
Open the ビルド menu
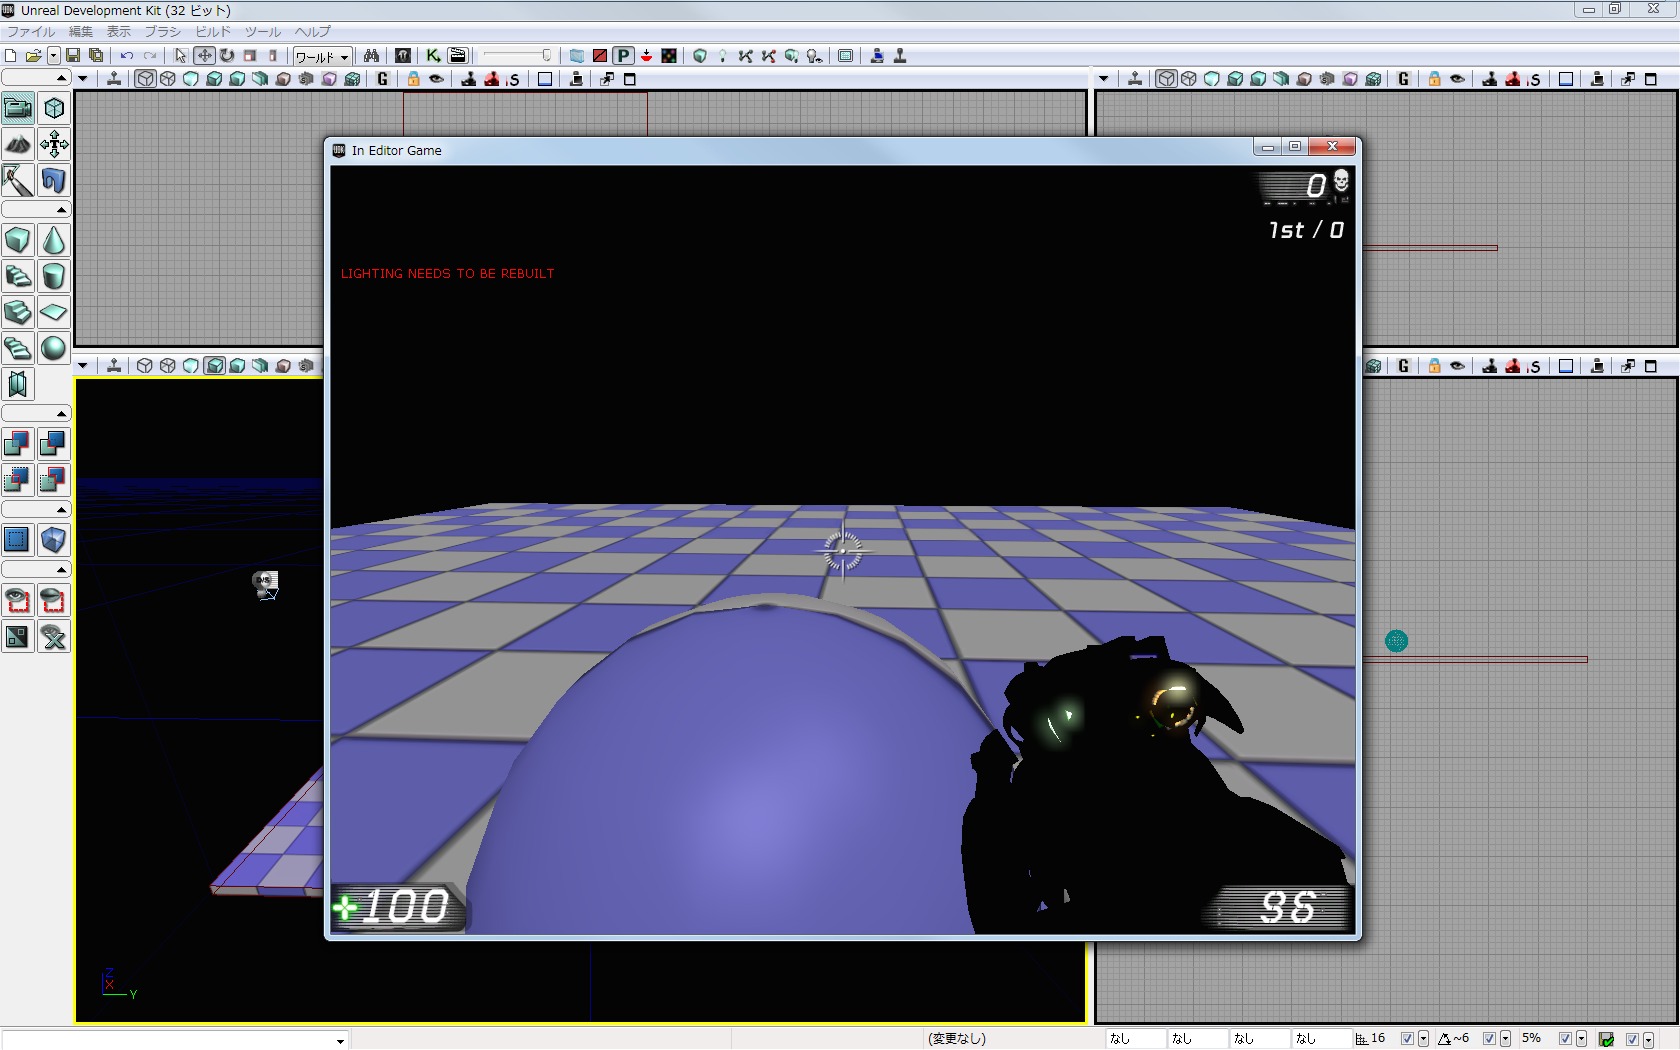[212, 31]
